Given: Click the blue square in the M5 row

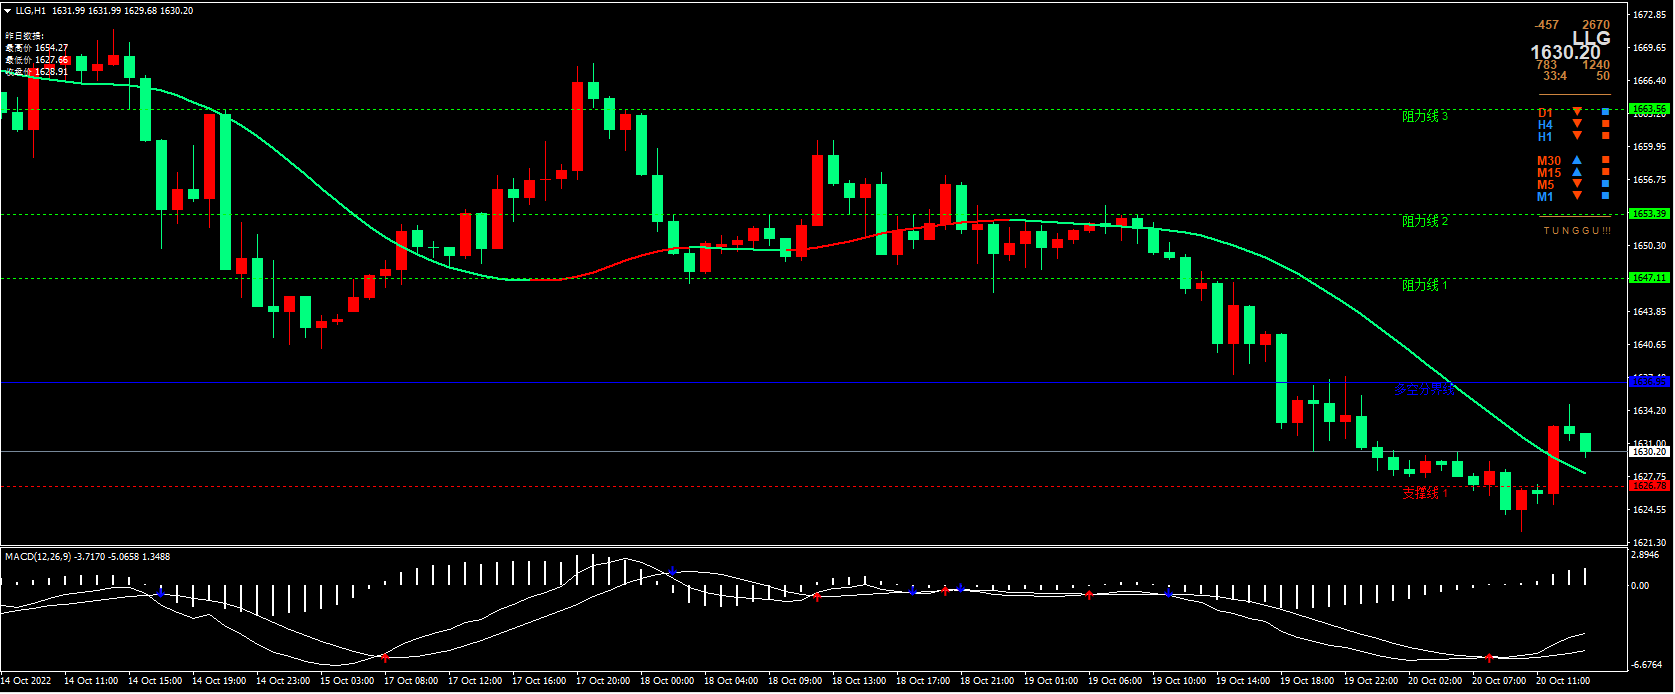Looking at the screenshot, I should [1606, 184].
